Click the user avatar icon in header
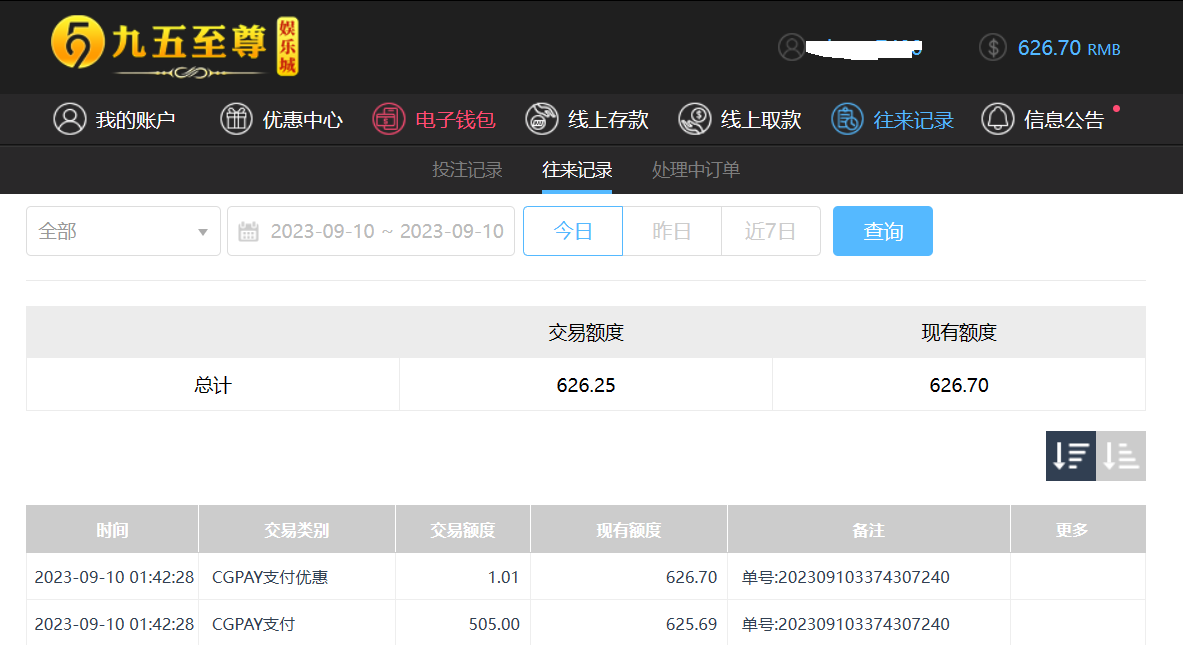The image size is (1183, 645). (791, 48)
